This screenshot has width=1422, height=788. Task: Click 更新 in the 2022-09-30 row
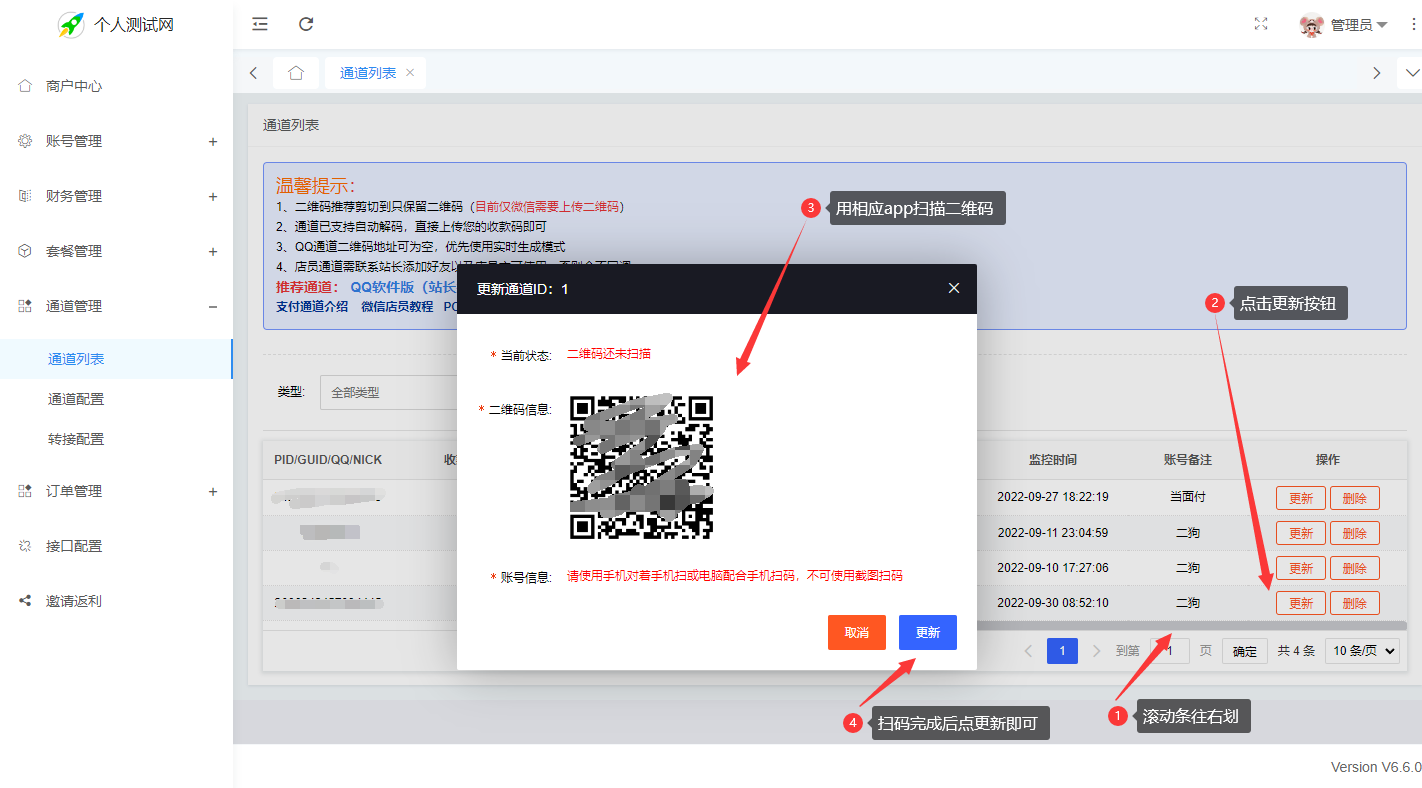(1301, 603)
